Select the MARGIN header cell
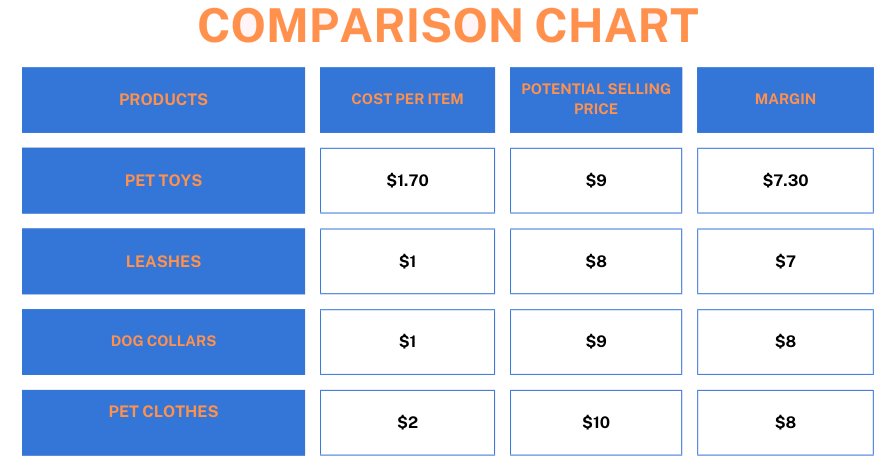 pos(785,100)
